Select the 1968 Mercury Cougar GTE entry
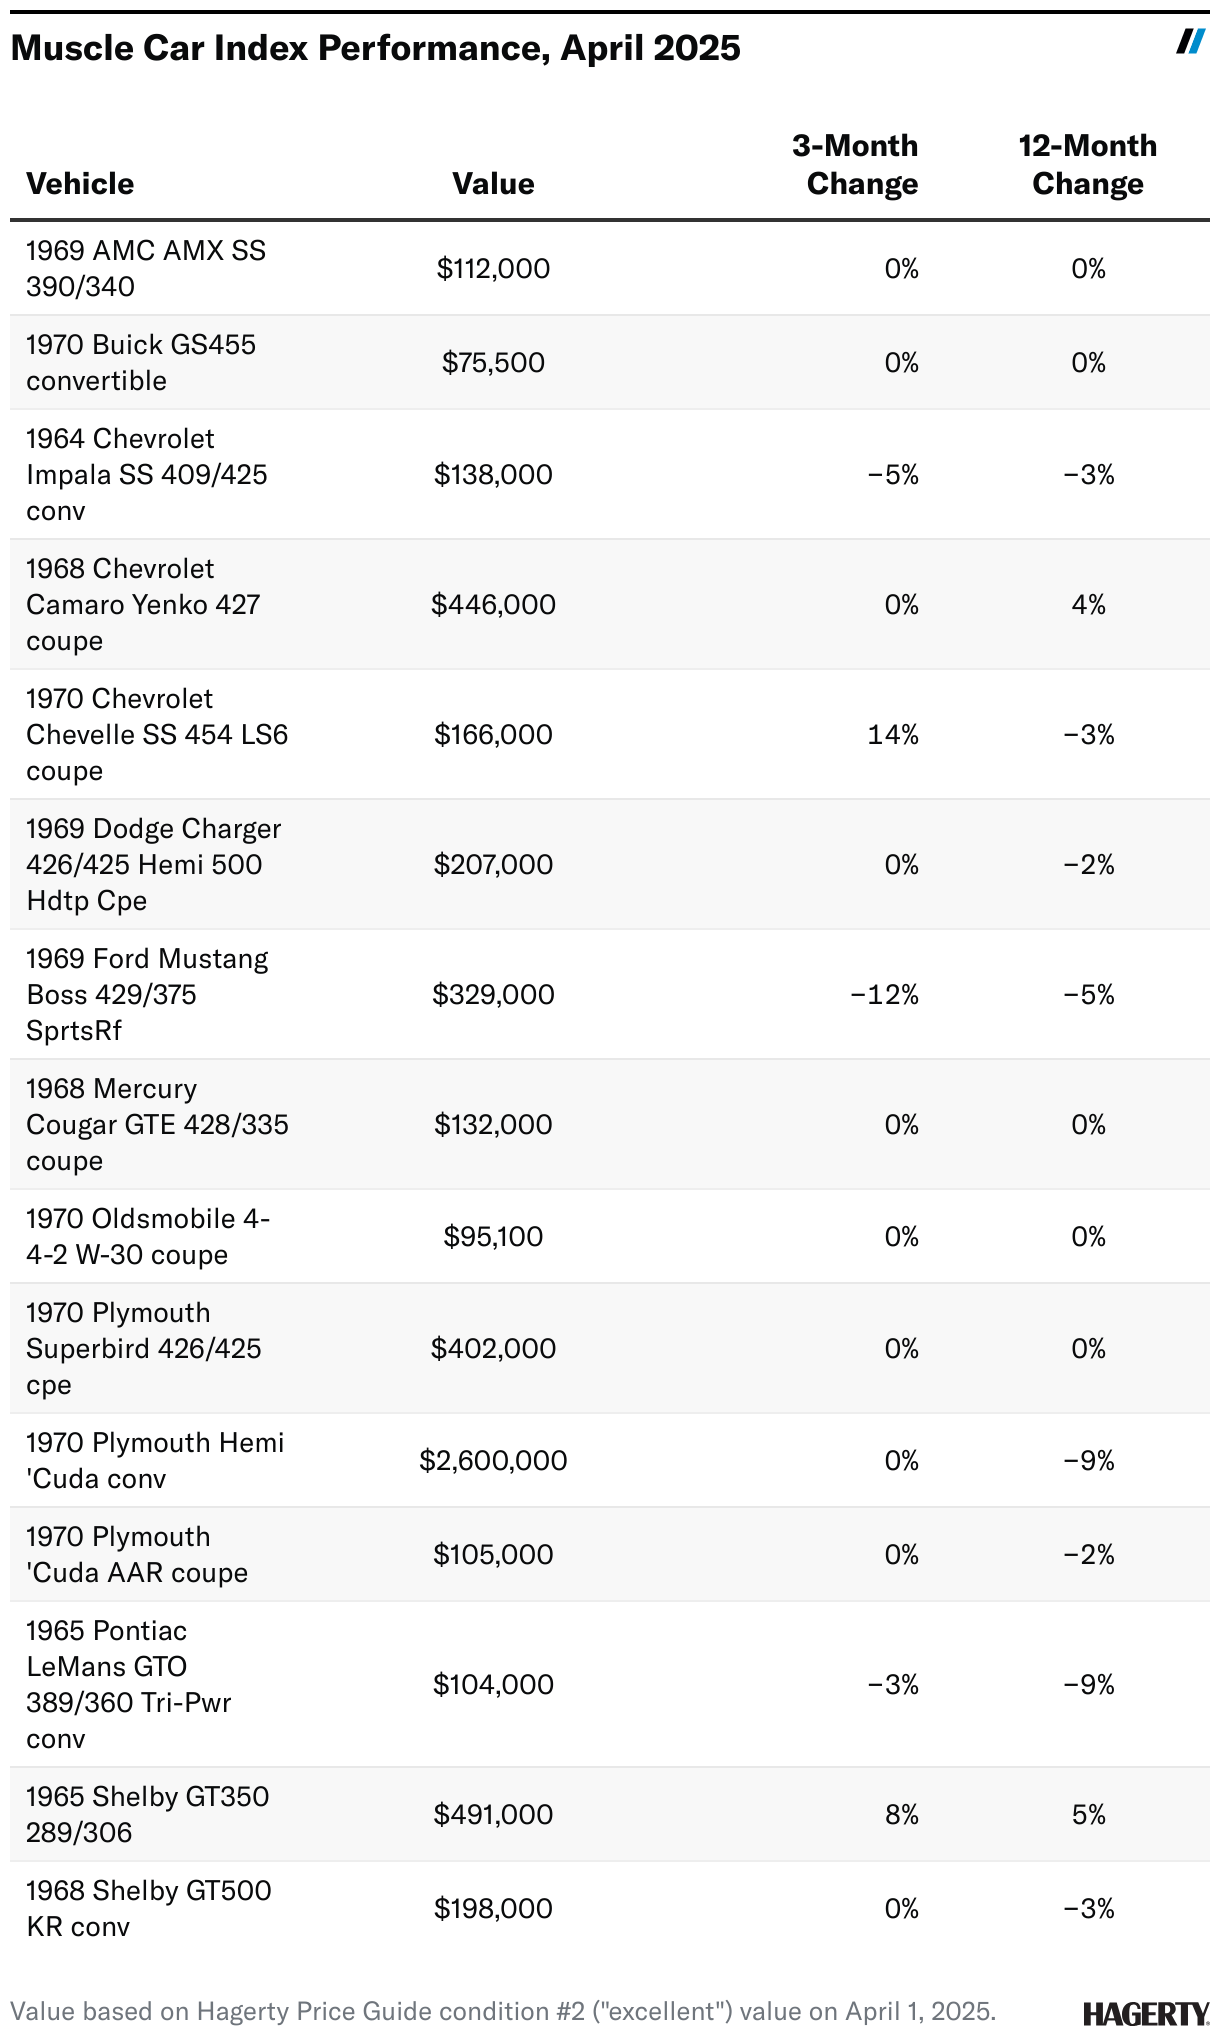The width and height of the screenshot is (1220, 2036). [x=157, y=1124]
